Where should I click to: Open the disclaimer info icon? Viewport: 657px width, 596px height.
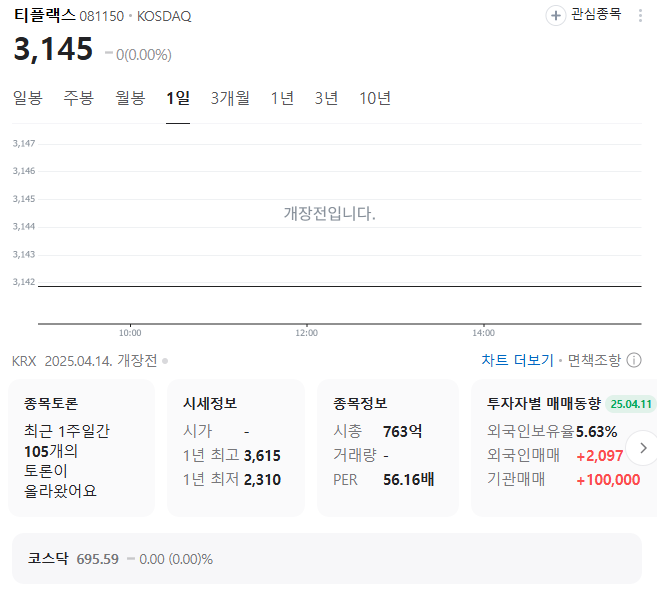coord(634,360)
